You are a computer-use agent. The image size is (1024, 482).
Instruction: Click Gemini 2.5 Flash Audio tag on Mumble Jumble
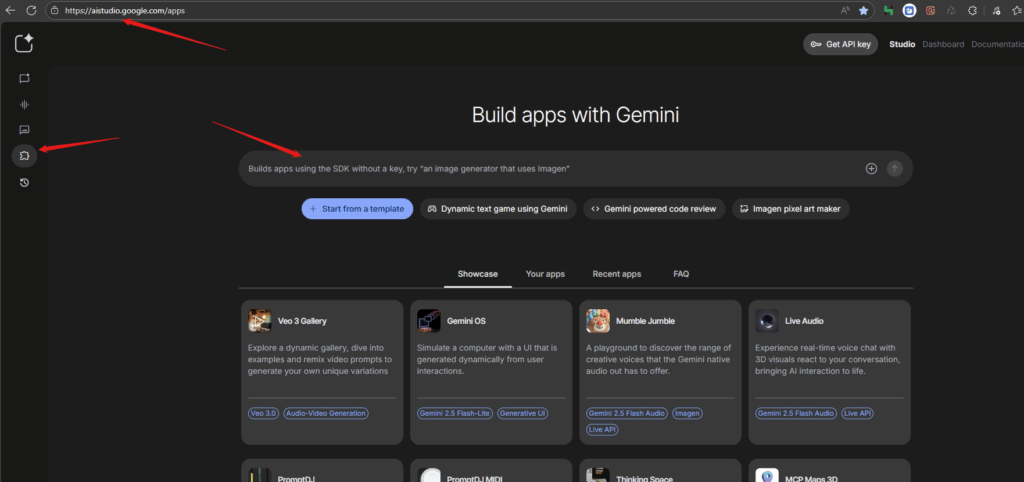(627, 413)
